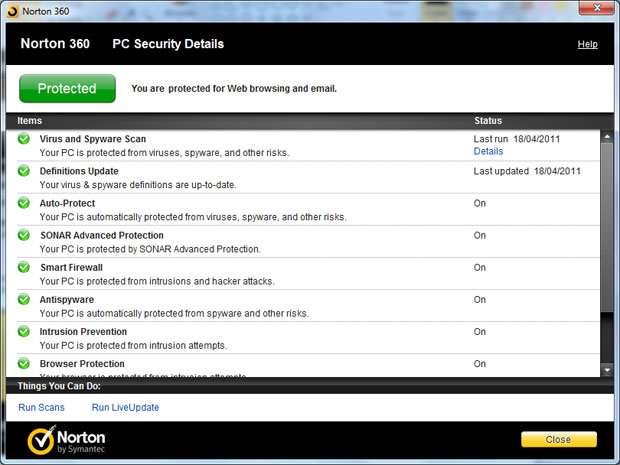Click the vertical scrollbar thumb
This screenshot has height=465, width=620.
607,227
